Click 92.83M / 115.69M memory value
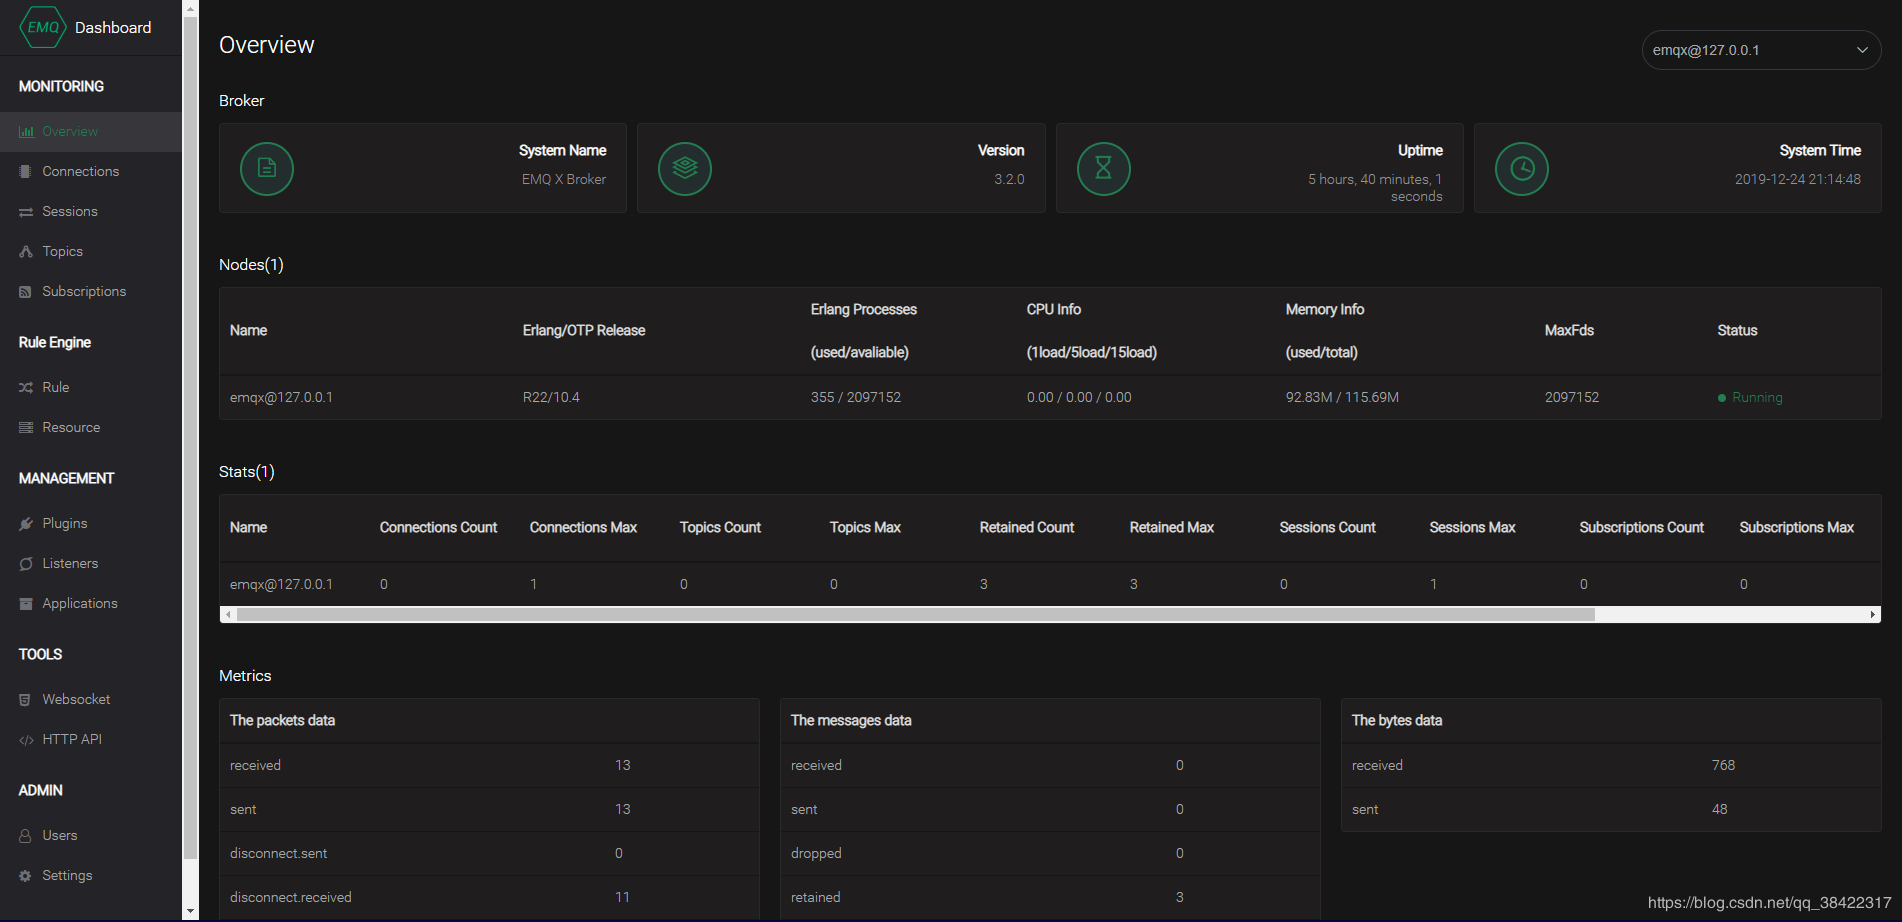Image resolution: width=1902 pixels, height=922 pixels. 1342,398
